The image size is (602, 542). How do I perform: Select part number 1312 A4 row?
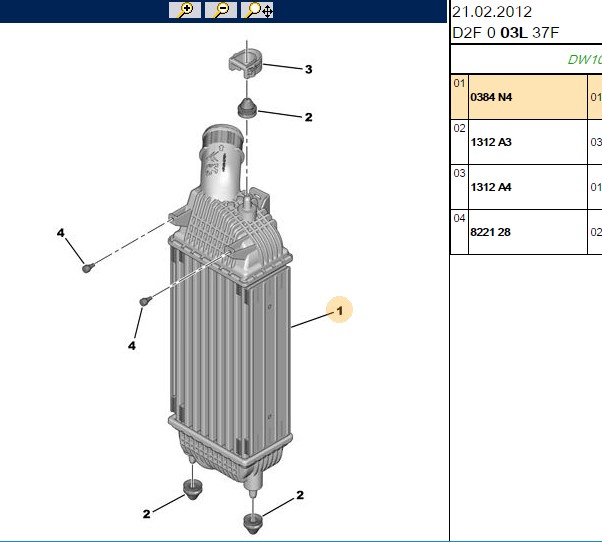(528, 187)
